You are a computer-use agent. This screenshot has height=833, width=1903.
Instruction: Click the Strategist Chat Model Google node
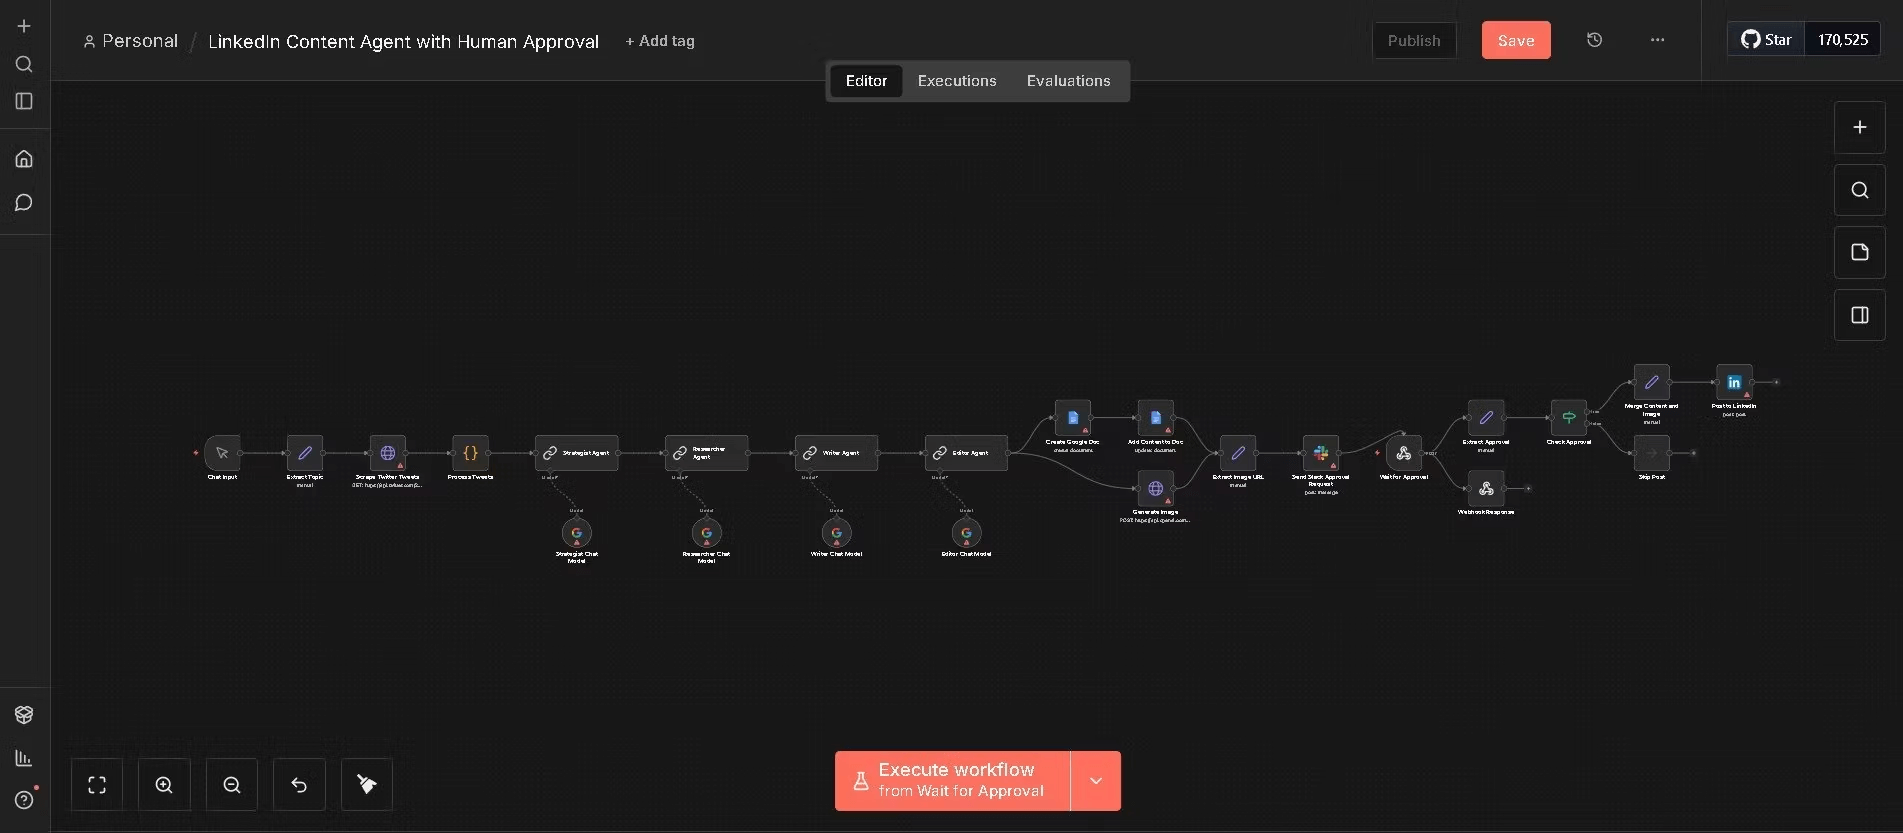(577, 533)
